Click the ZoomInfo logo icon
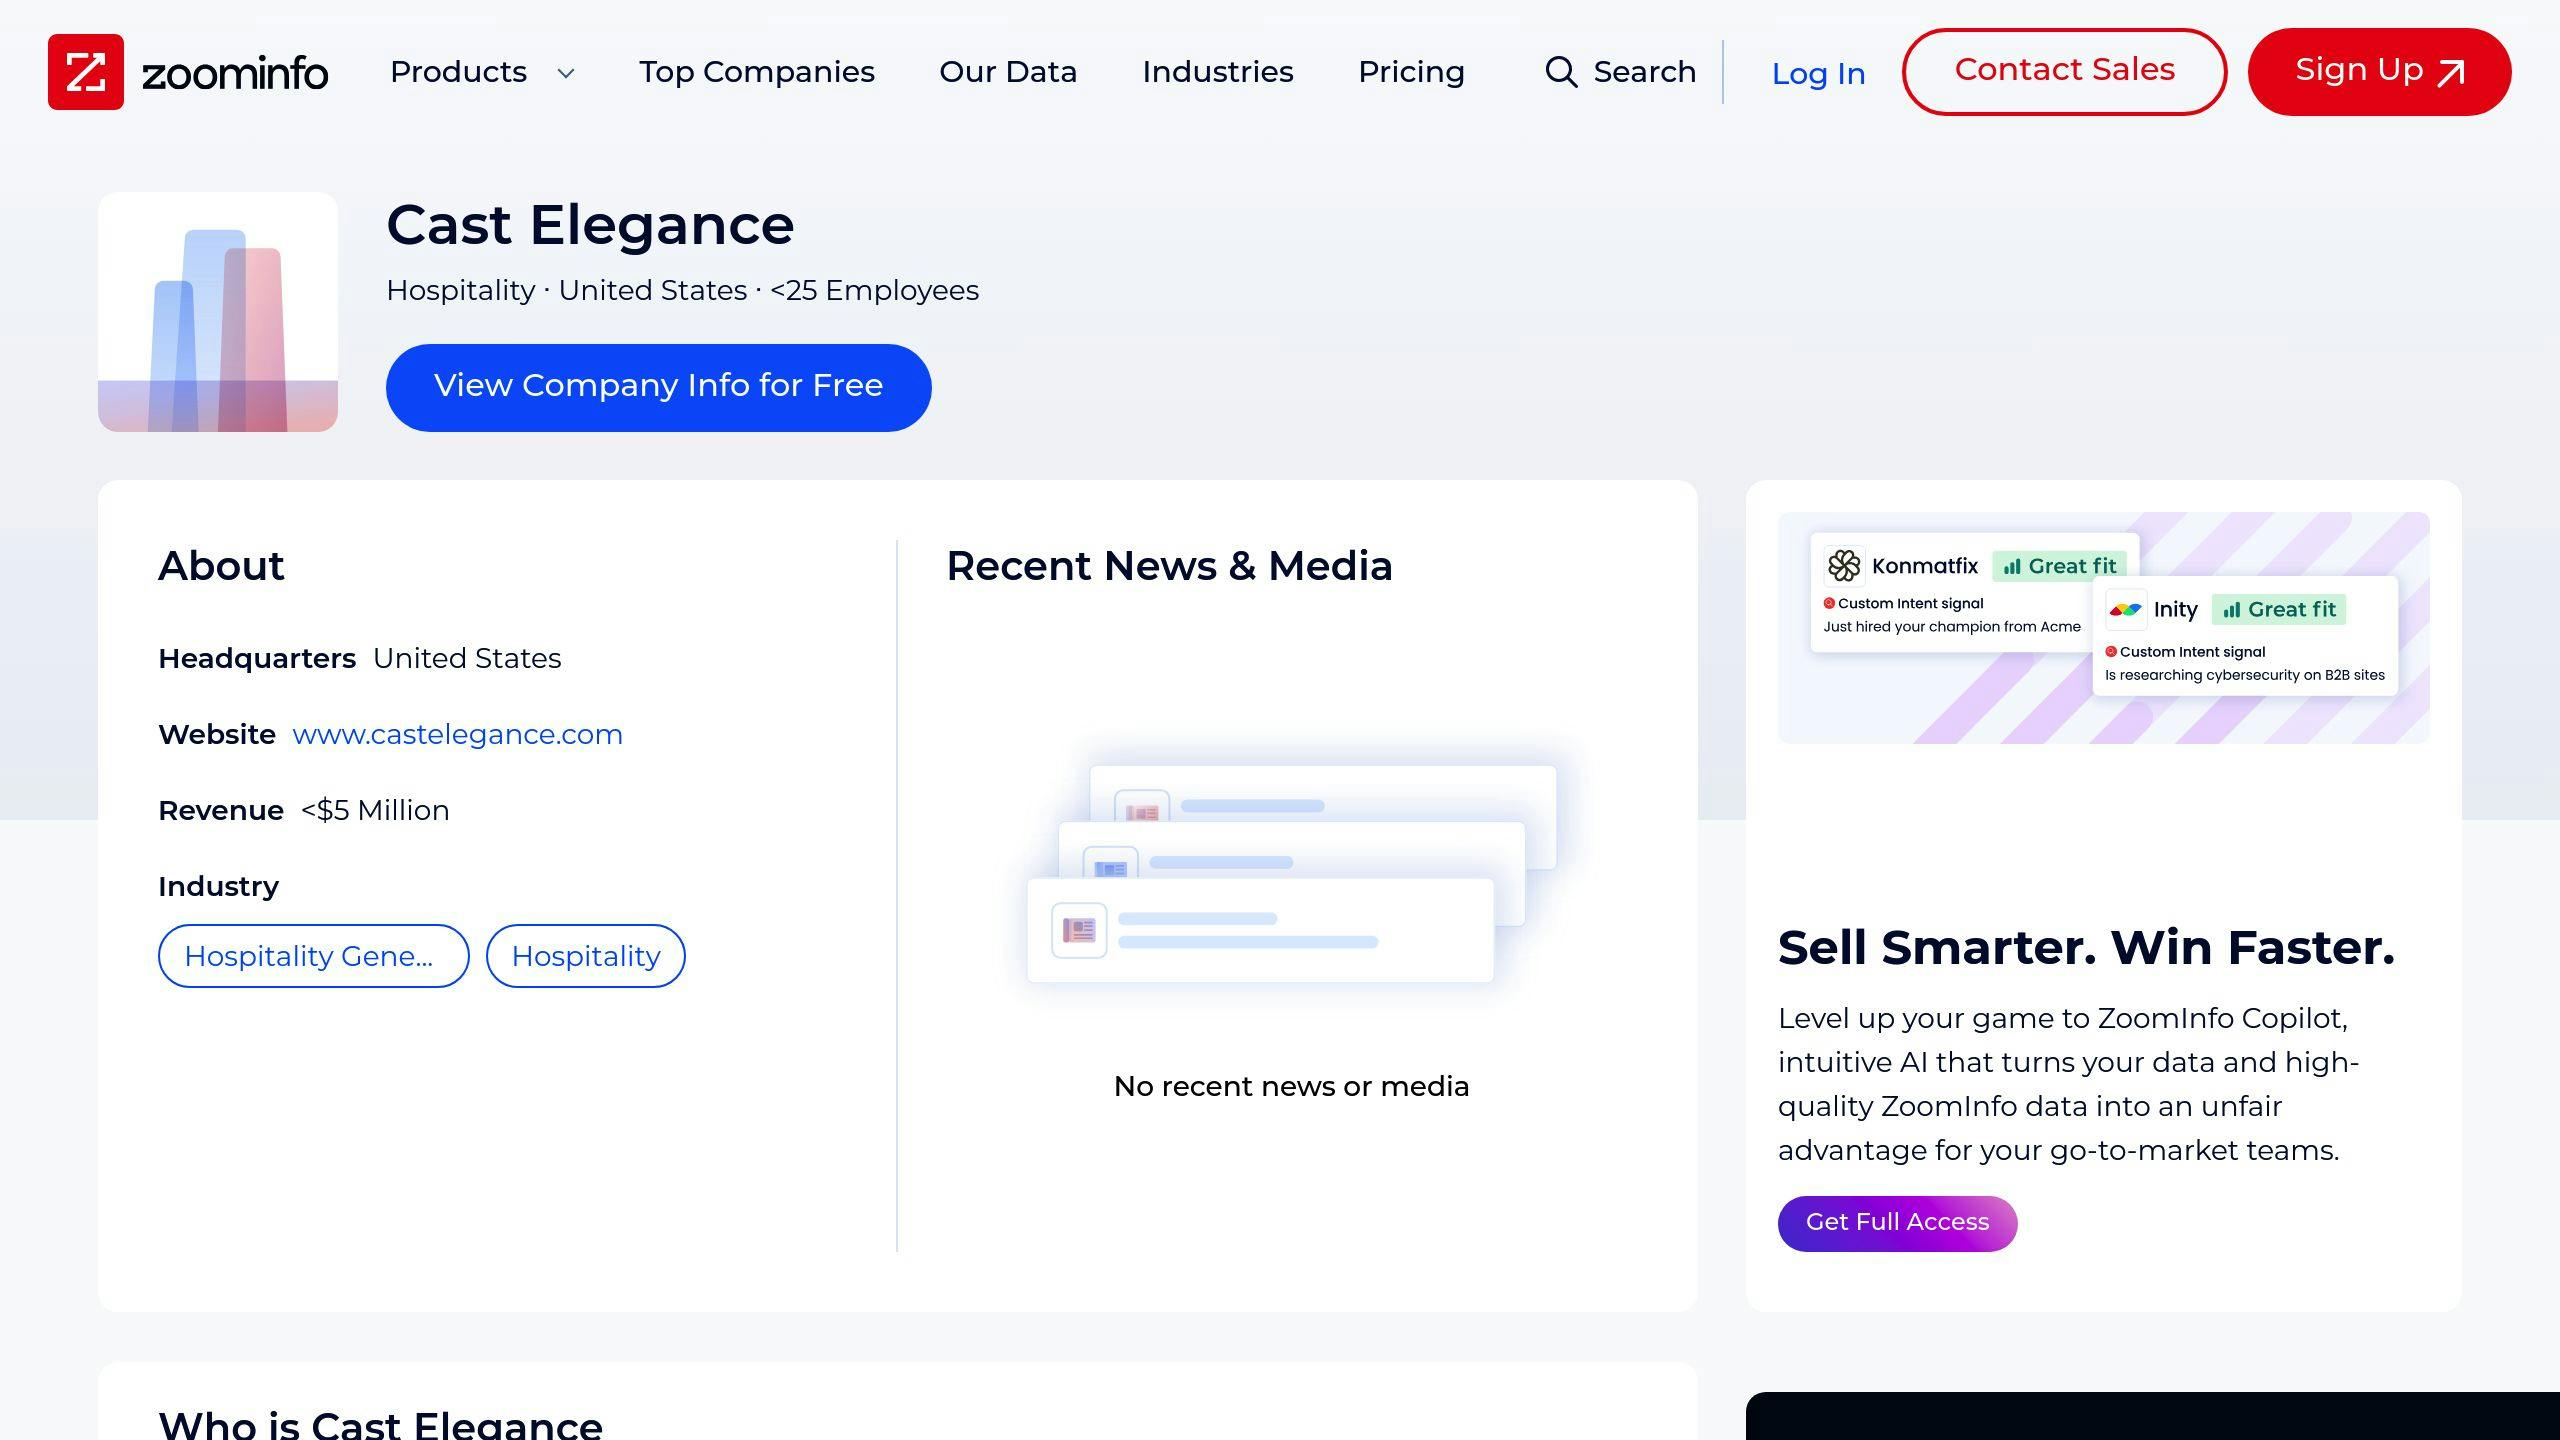 [x=86, y=70]
